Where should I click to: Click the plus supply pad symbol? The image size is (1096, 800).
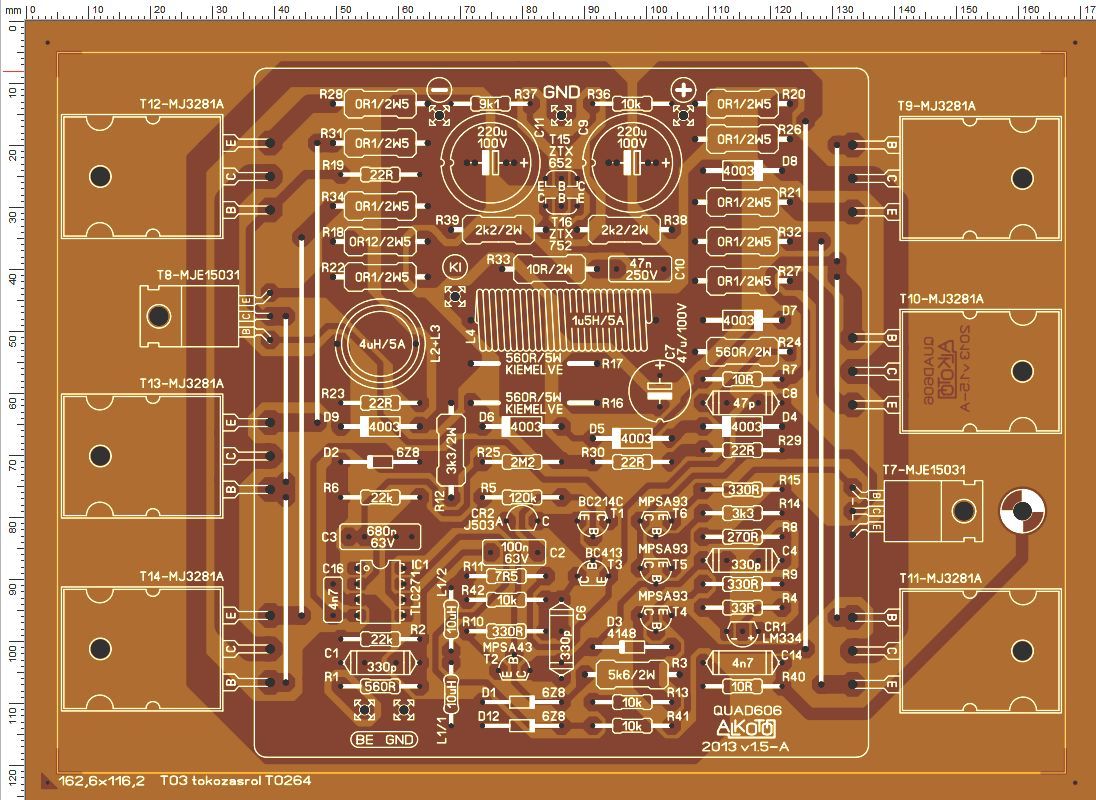[683, 90]
